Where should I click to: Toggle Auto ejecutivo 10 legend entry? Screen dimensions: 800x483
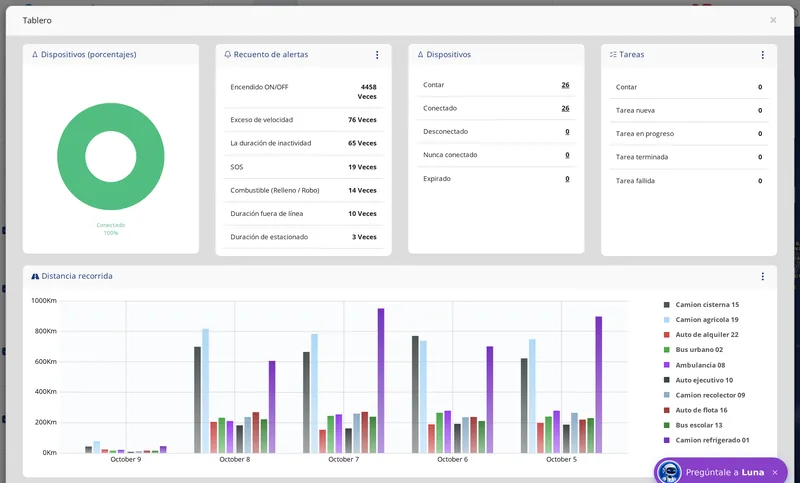[698, 380]
